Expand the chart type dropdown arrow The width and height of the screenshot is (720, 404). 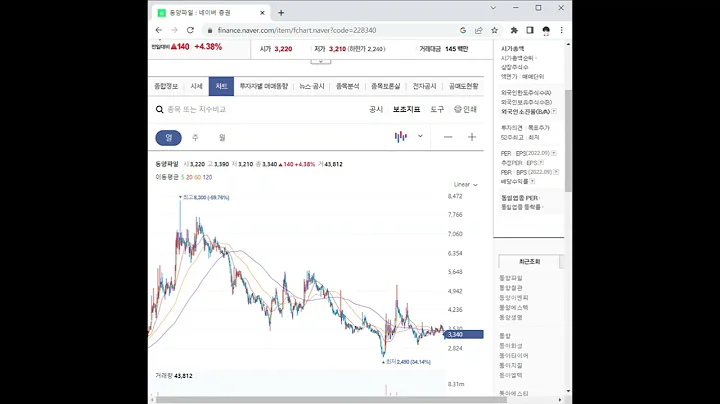pos(420,136)
